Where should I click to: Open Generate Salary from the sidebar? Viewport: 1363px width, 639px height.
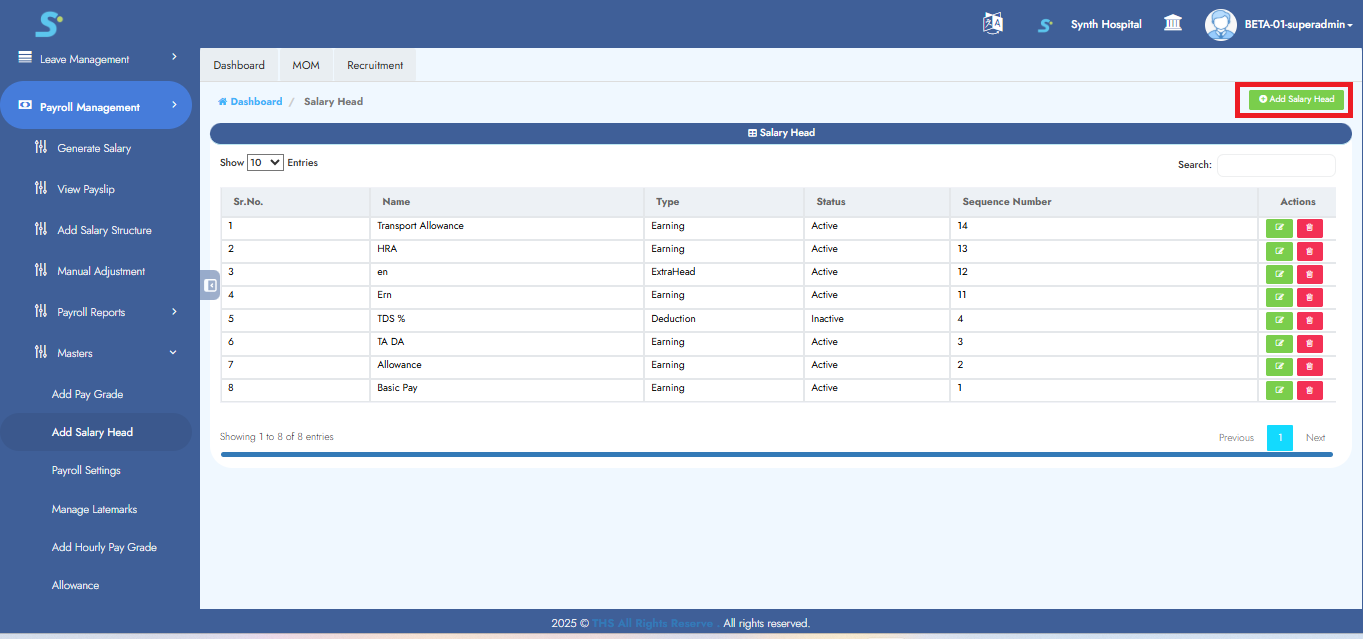[x=94, y=148]
